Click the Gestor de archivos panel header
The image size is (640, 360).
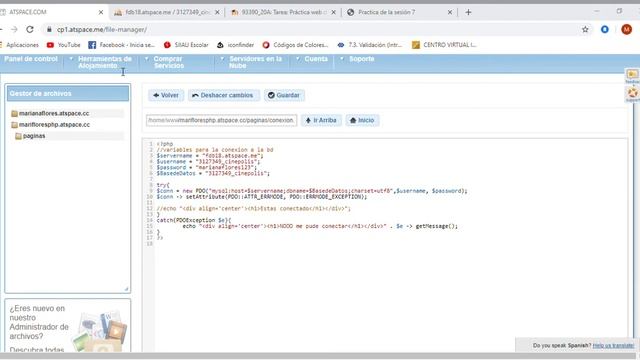coord(68,93)
